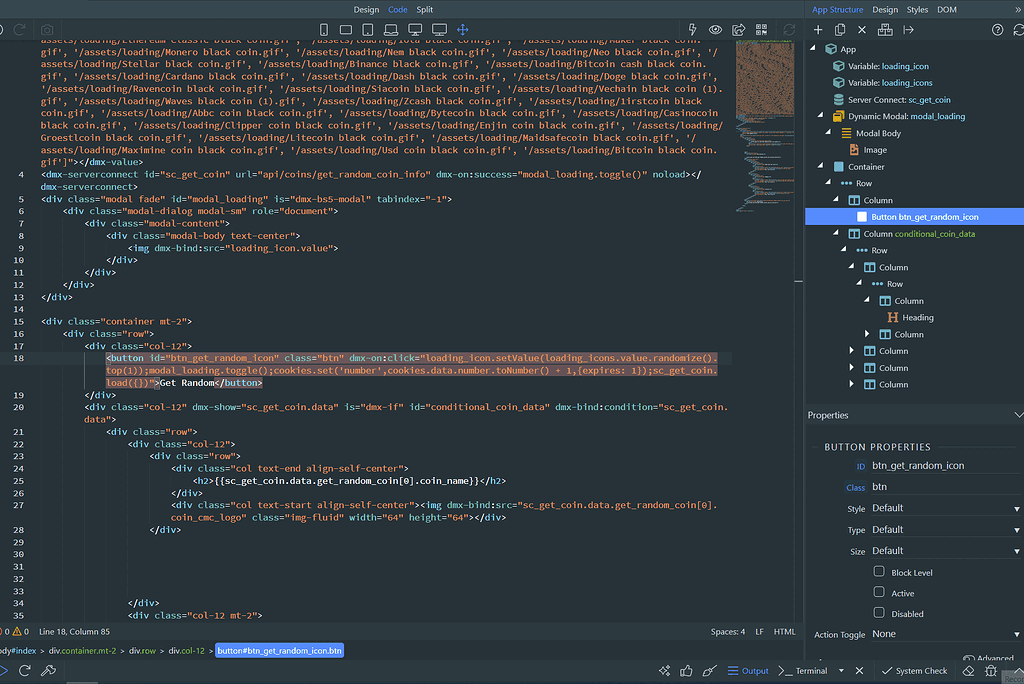Viewport: 1024px width, 684px height.
Task: Switch to the Design view tab
Action: click(365, 9)
